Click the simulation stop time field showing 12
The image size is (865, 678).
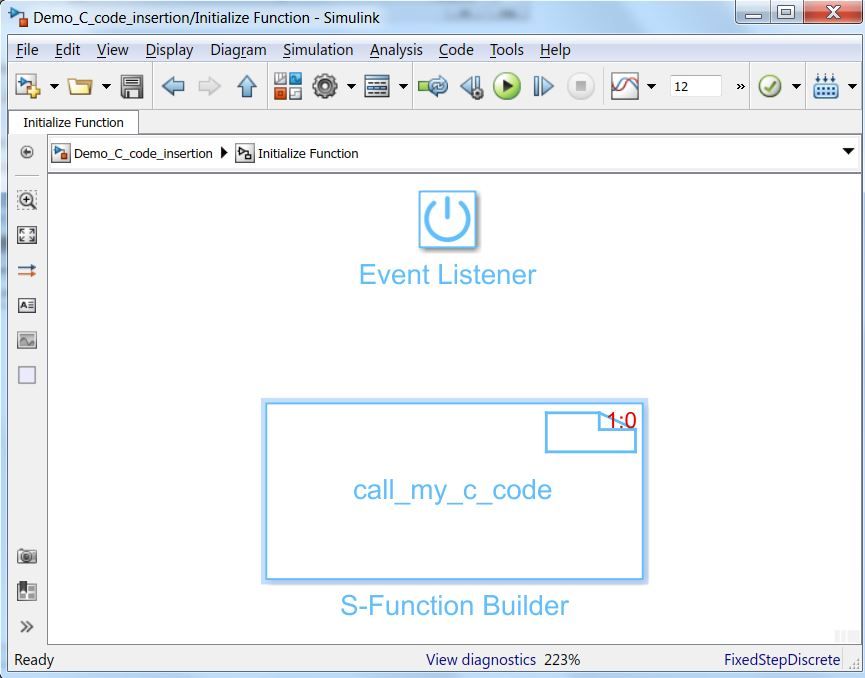(x=696, y=86)
